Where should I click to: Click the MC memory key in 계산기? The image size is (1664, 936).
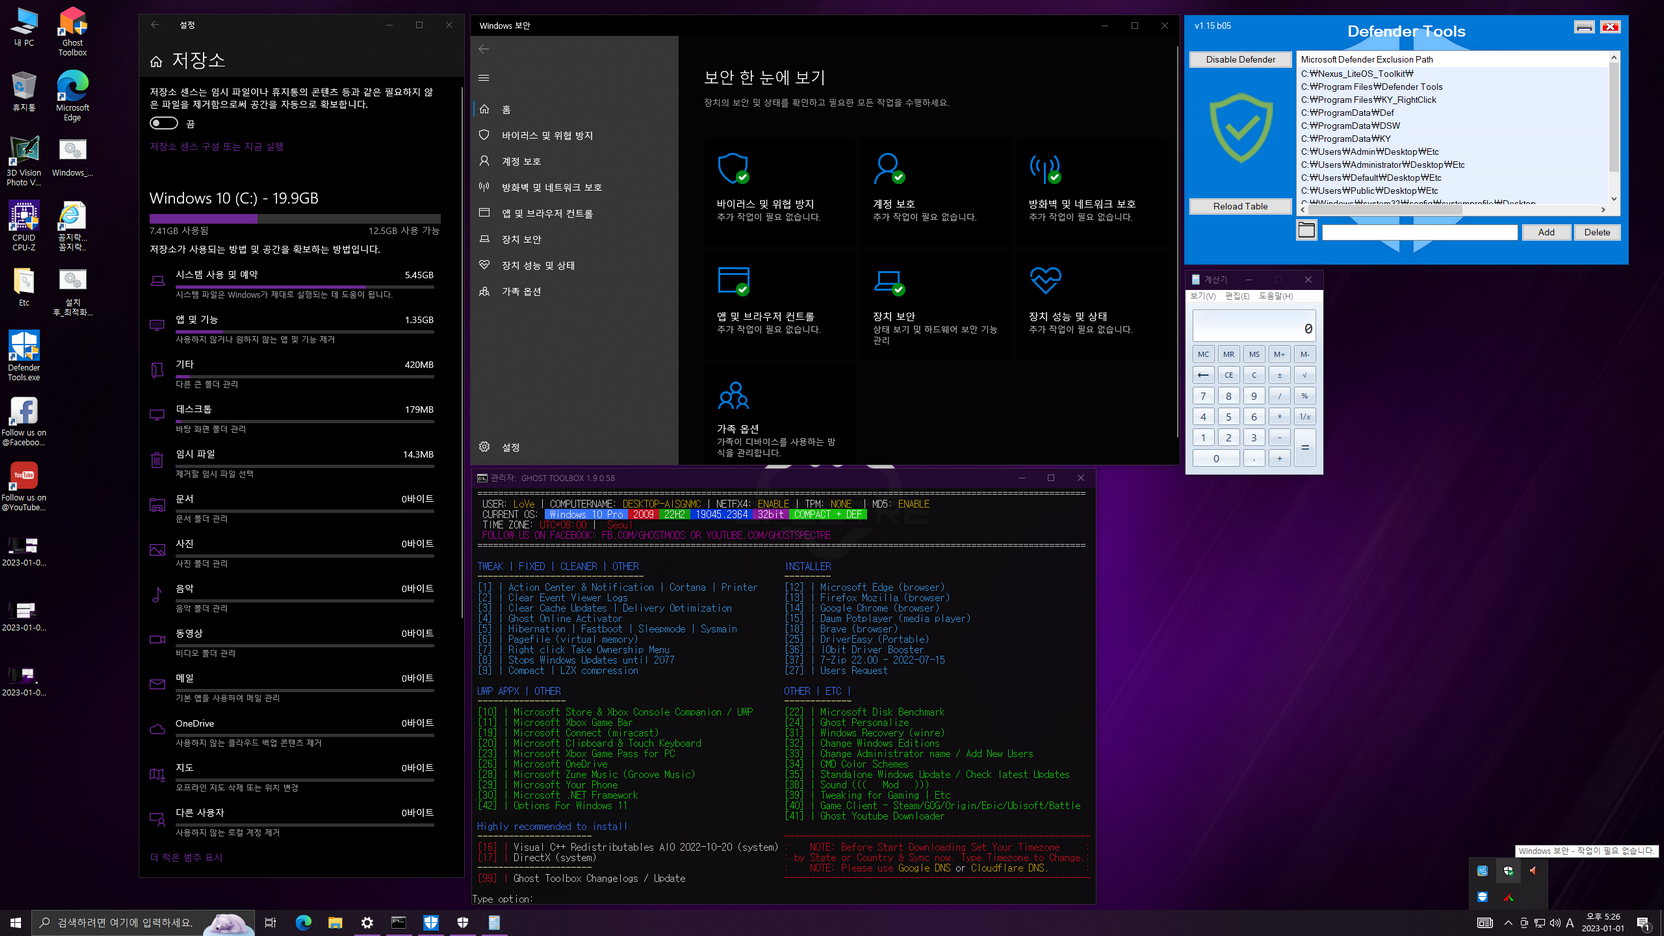pyautogui.click(x=1203, y=354)
